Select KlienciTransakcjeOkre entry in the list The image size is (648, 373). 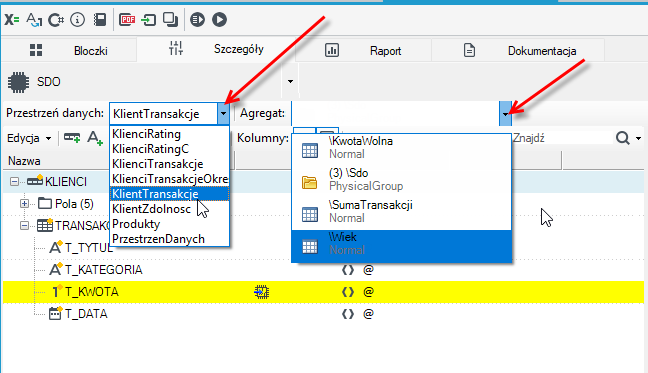point(169,179)
